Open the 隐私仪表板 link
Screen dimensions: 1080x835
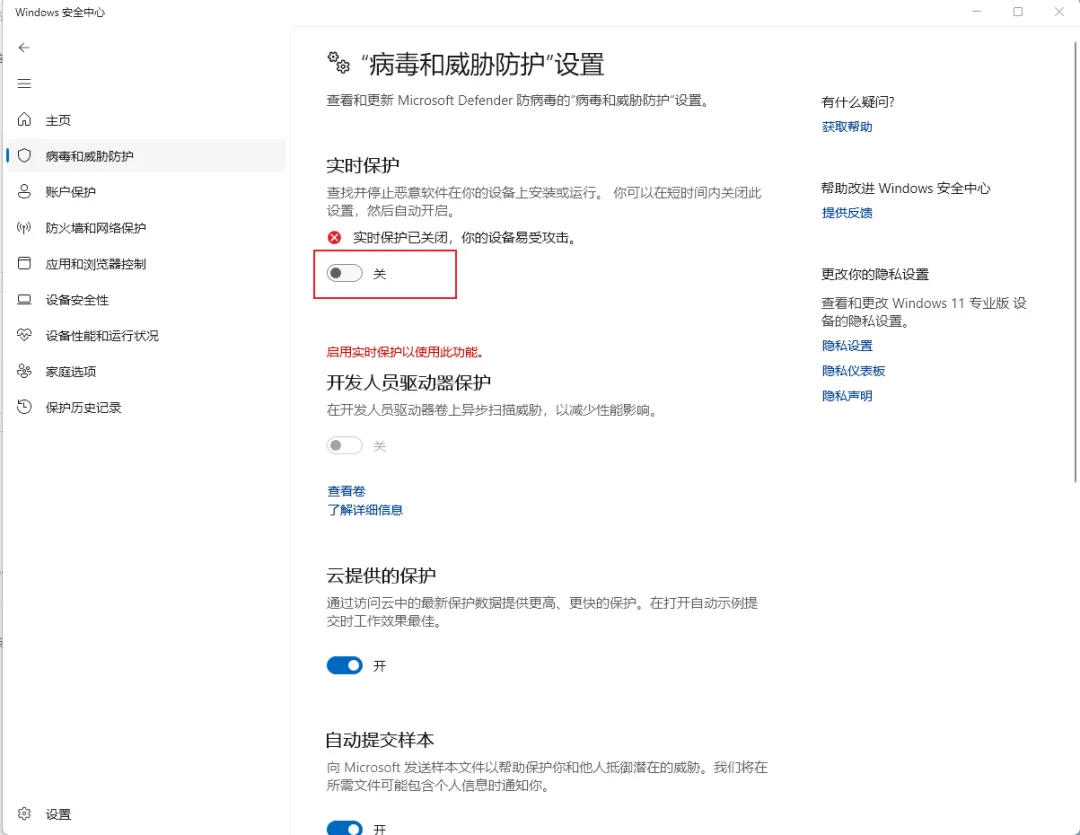click(853, 371)
